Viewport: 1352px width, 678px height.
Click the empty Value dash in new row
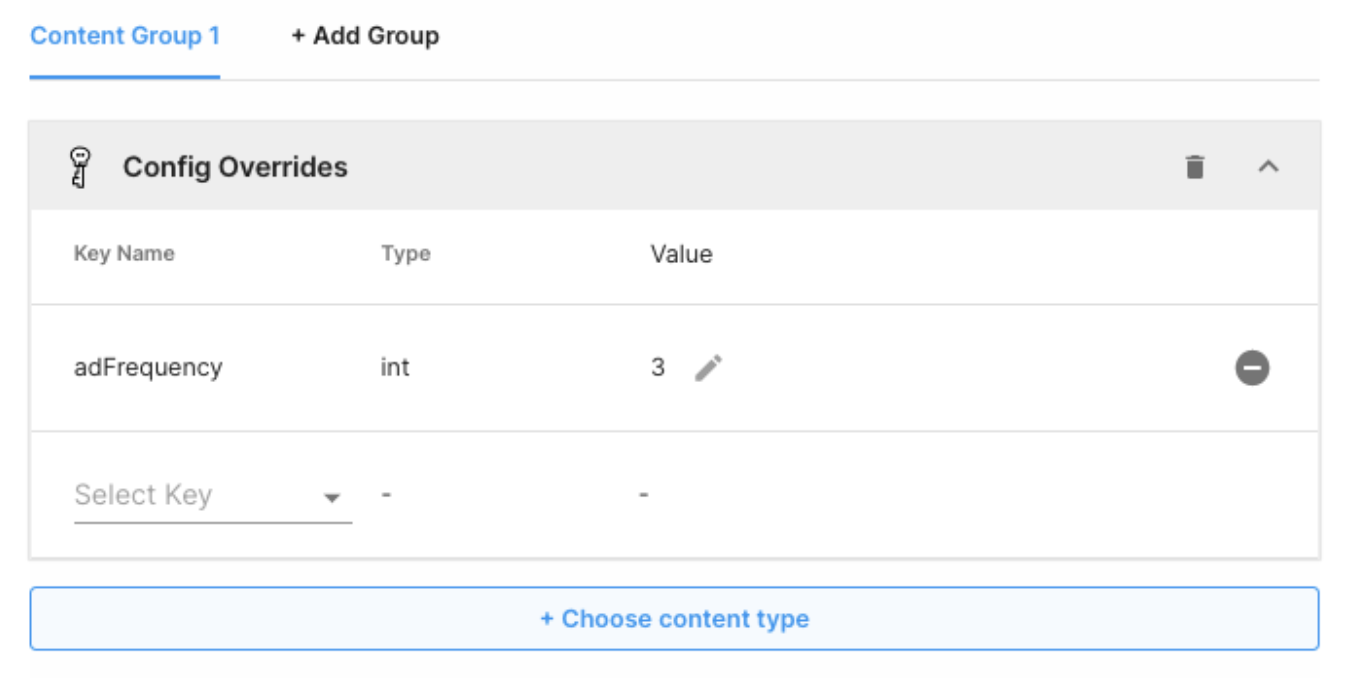click(x=644, y=495)
